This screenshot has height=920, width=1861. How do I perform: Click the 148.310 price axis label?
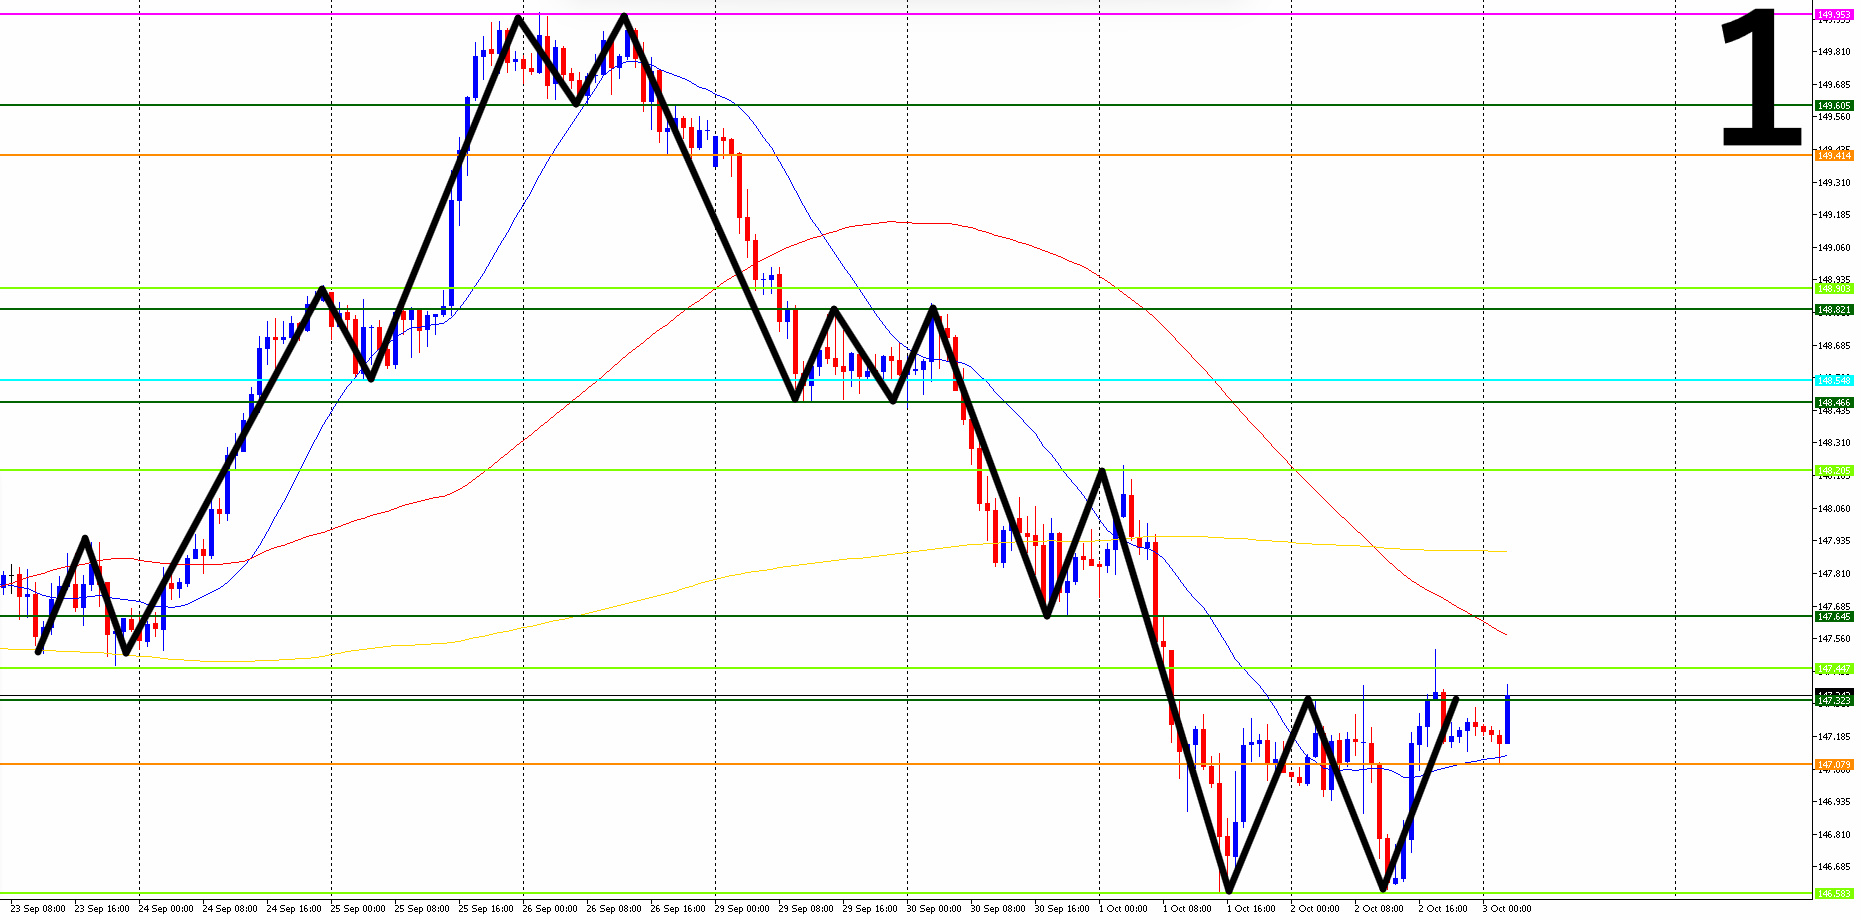(x=1833, y=442)
